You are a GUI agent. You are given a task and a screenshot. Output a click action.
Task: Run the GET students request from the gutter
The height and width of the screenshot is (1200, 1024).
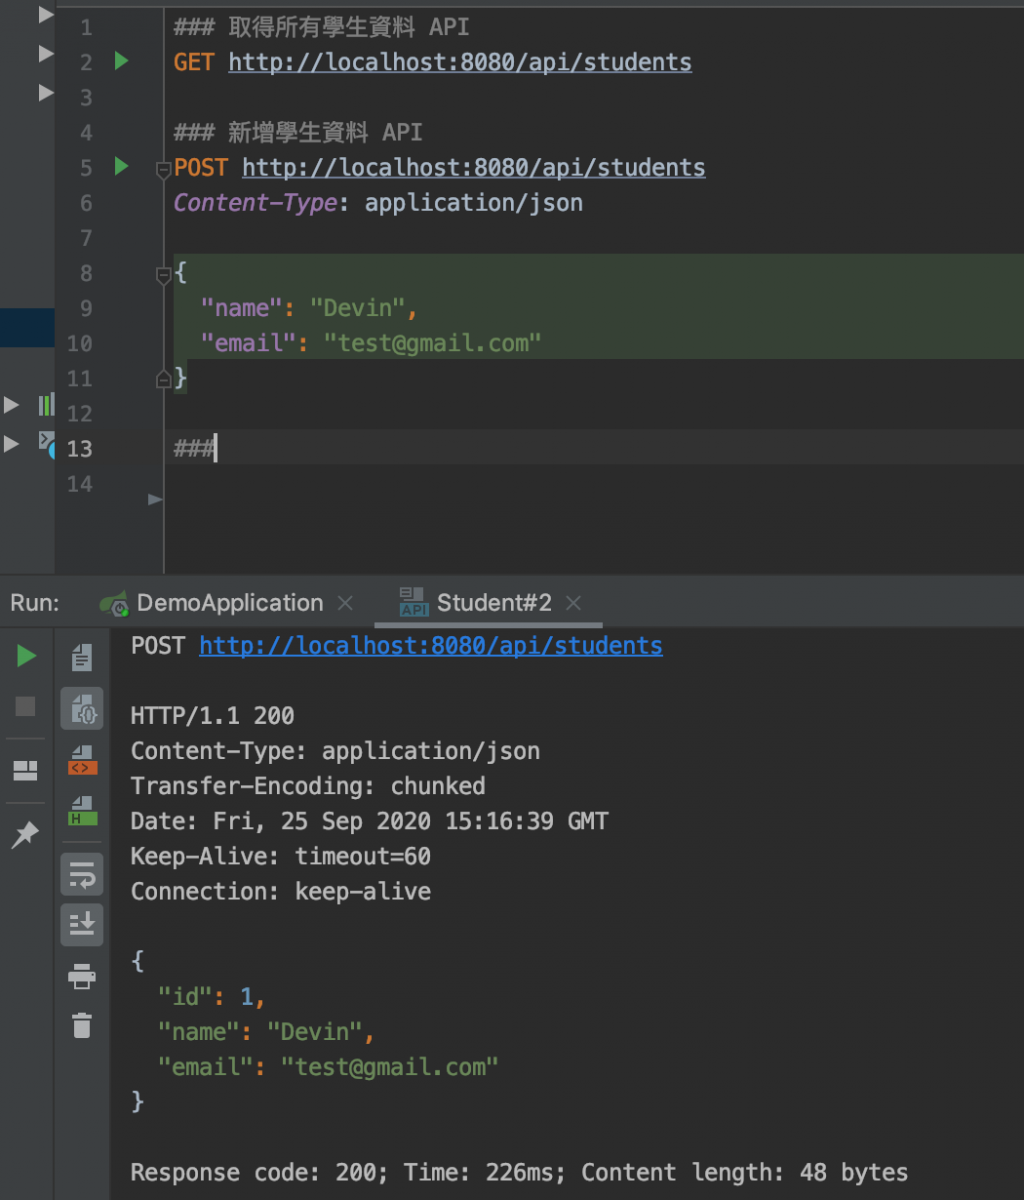[121, 62]
